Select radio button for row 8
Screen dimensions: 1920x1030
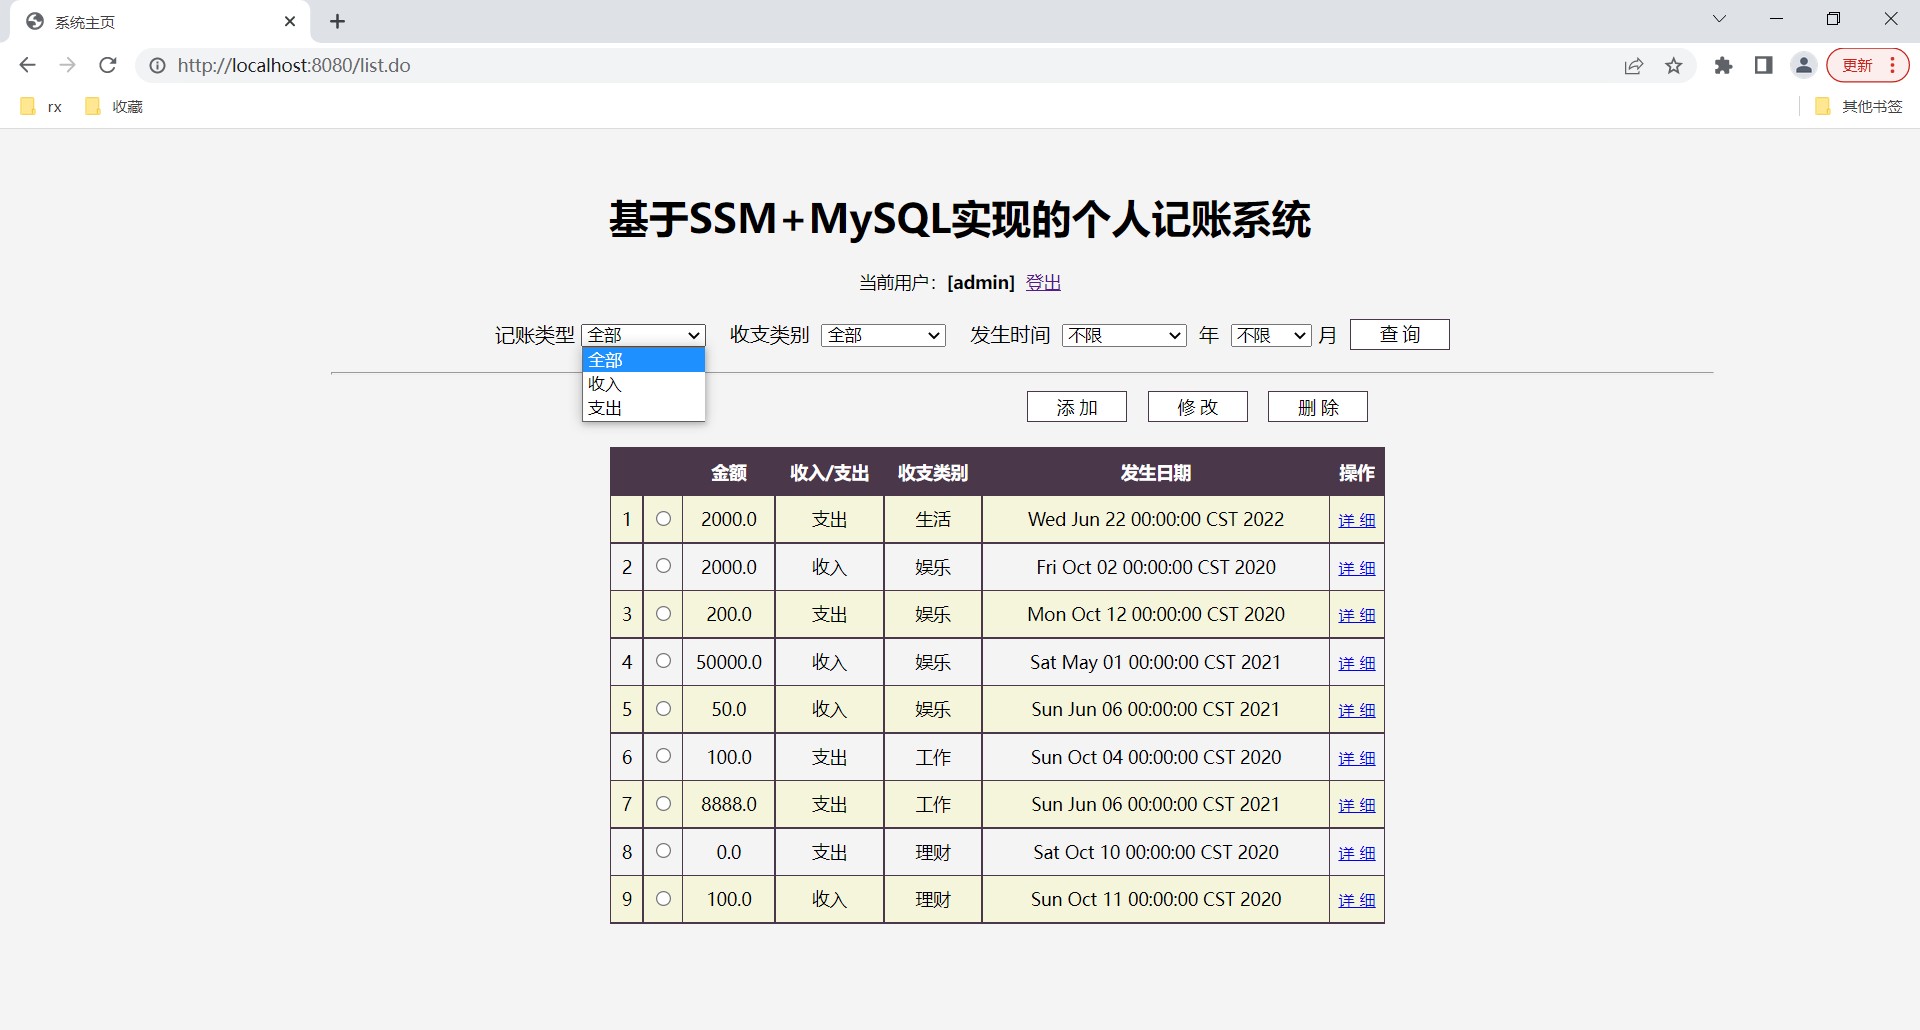[x=663, y=851]
